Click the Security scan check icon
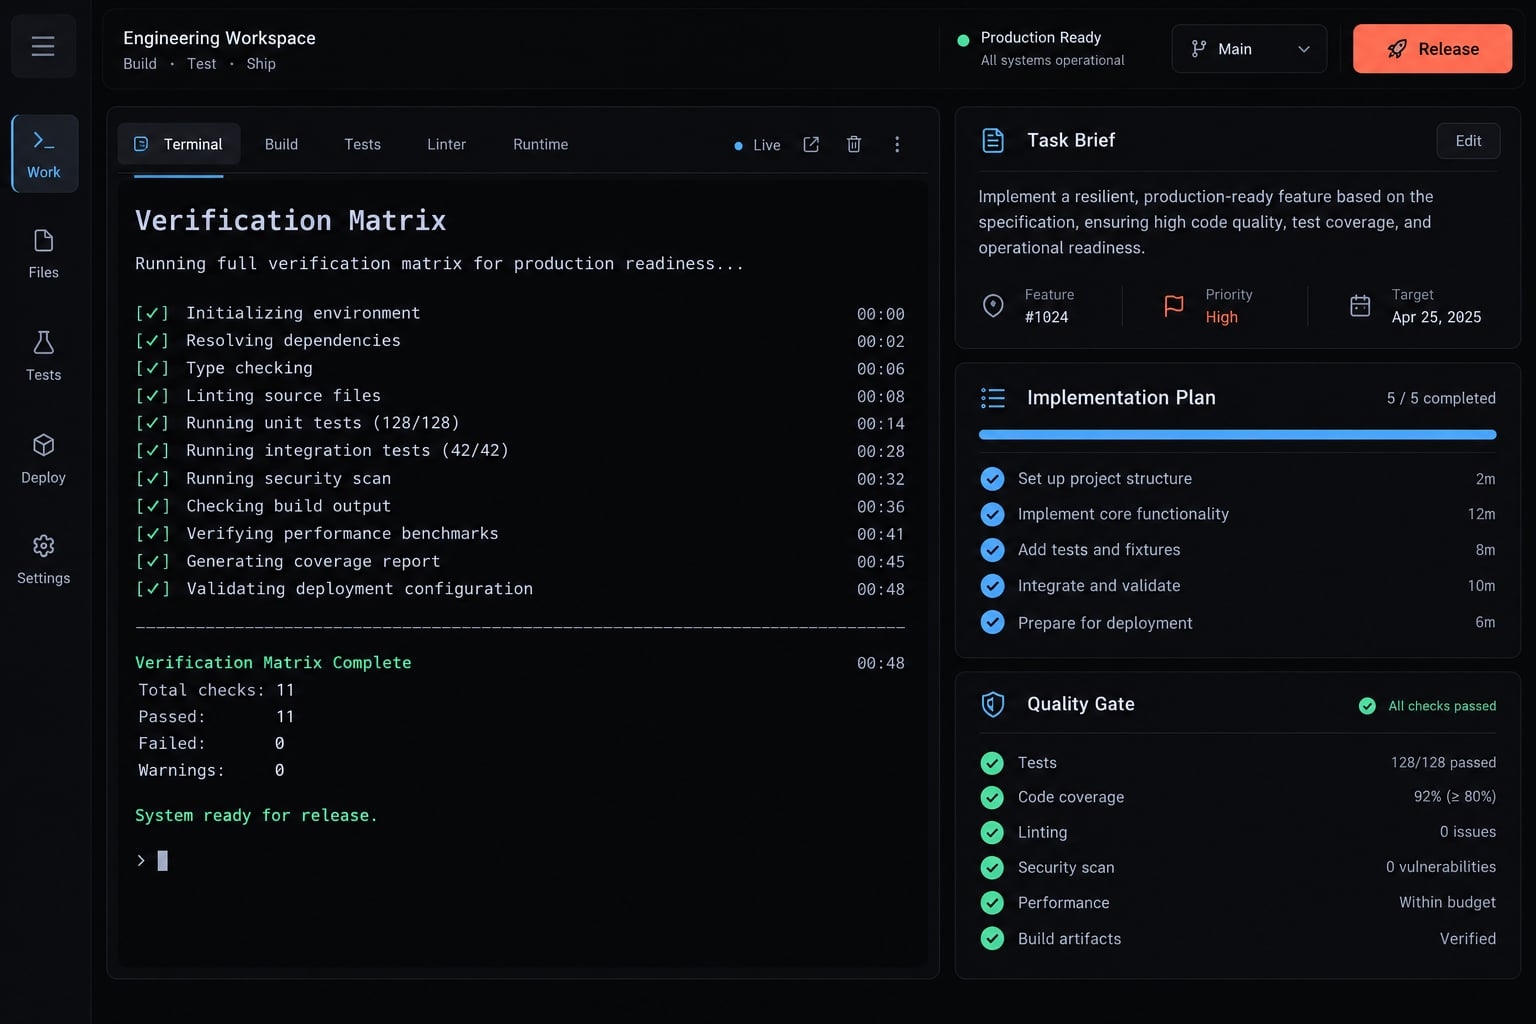1536x1024 pixels. pos(992,867)
